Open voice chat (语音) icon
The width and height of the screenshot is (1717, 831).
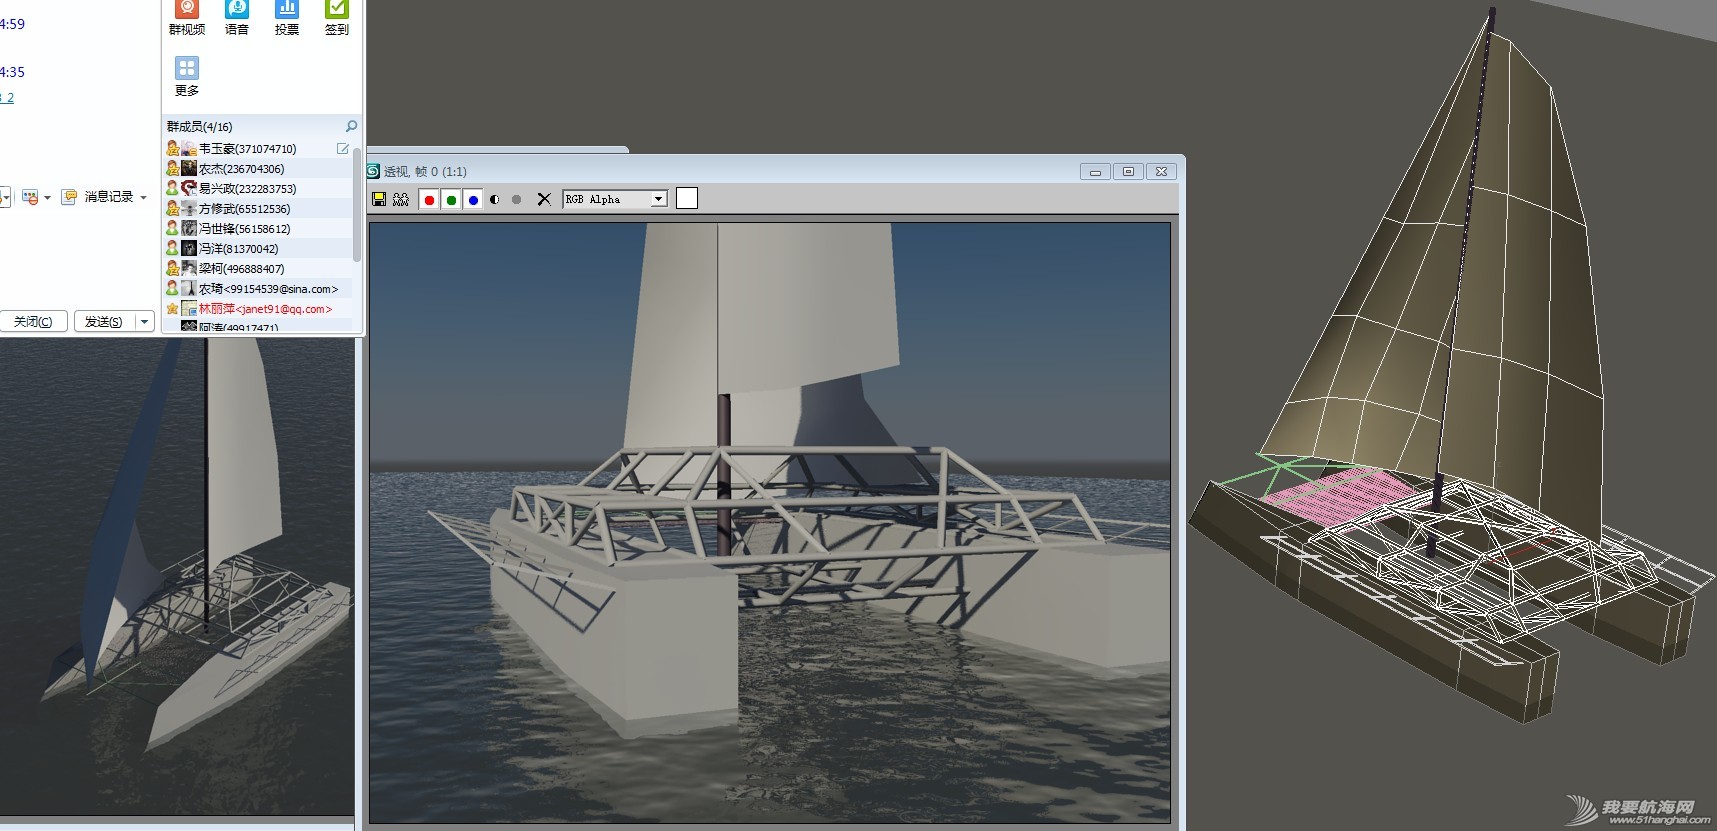click(237, 18)
